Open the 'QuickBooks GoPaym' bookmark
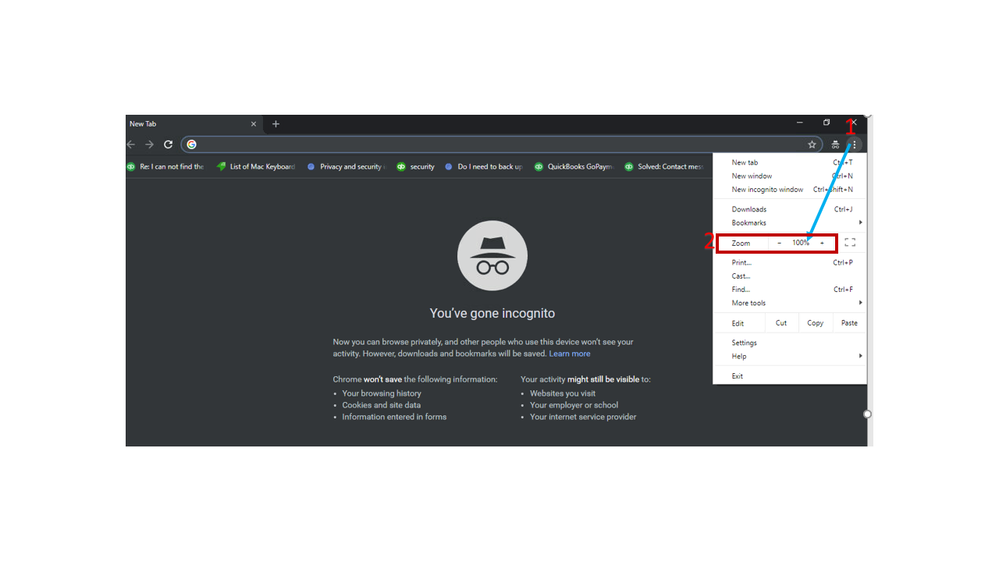Viewport: 999px width, 562px height. point(573,167)
